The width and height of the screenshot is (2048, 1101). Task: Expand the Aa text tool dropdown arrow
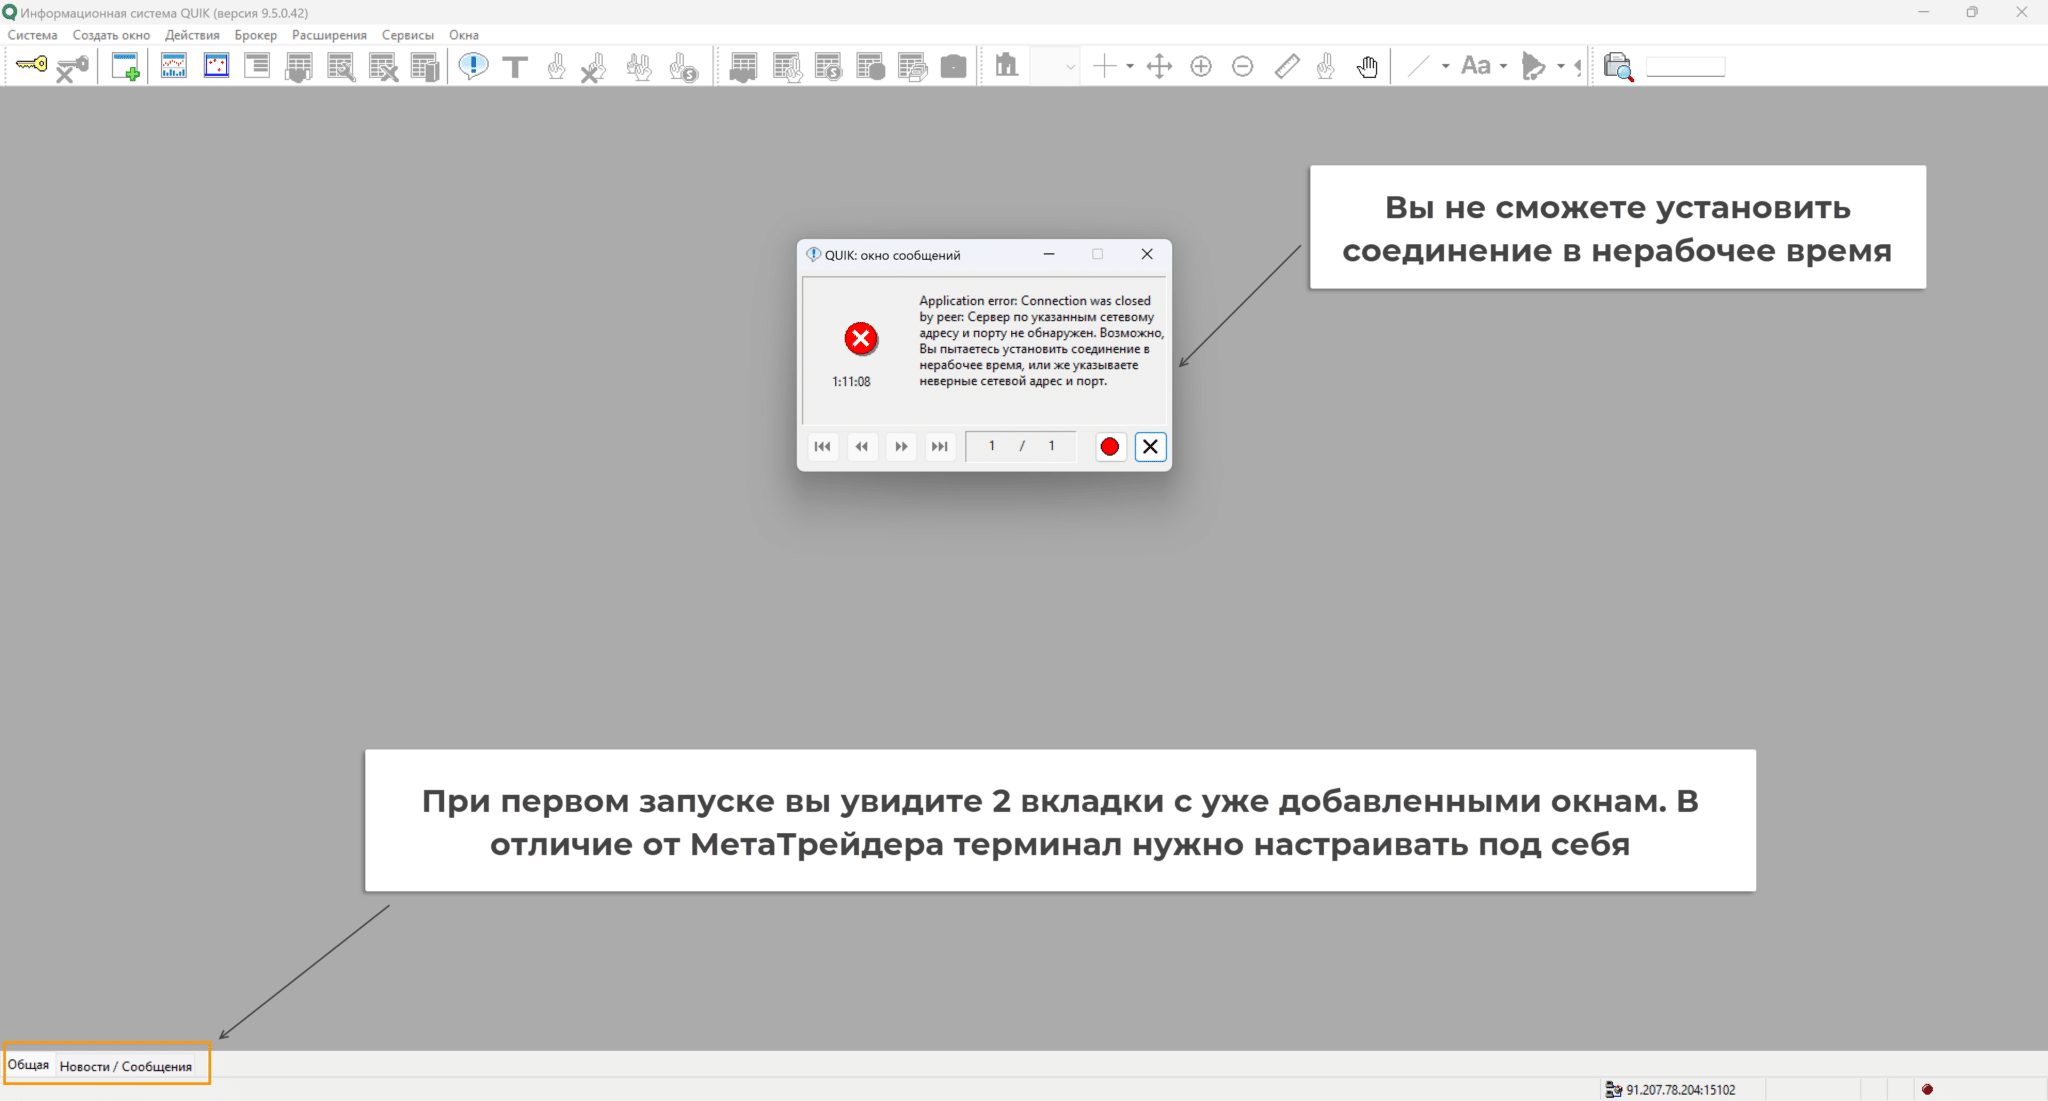1503,67
